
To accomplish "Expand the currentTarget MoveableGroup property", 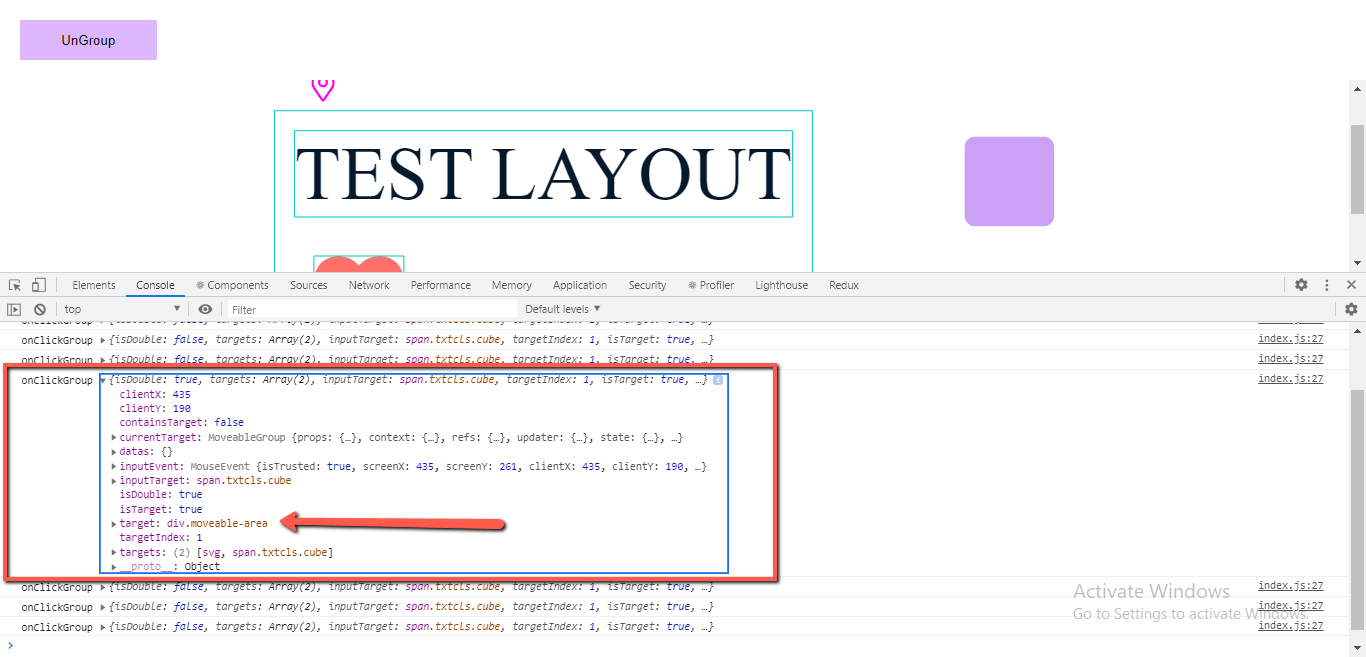I will tap(114, 438).
